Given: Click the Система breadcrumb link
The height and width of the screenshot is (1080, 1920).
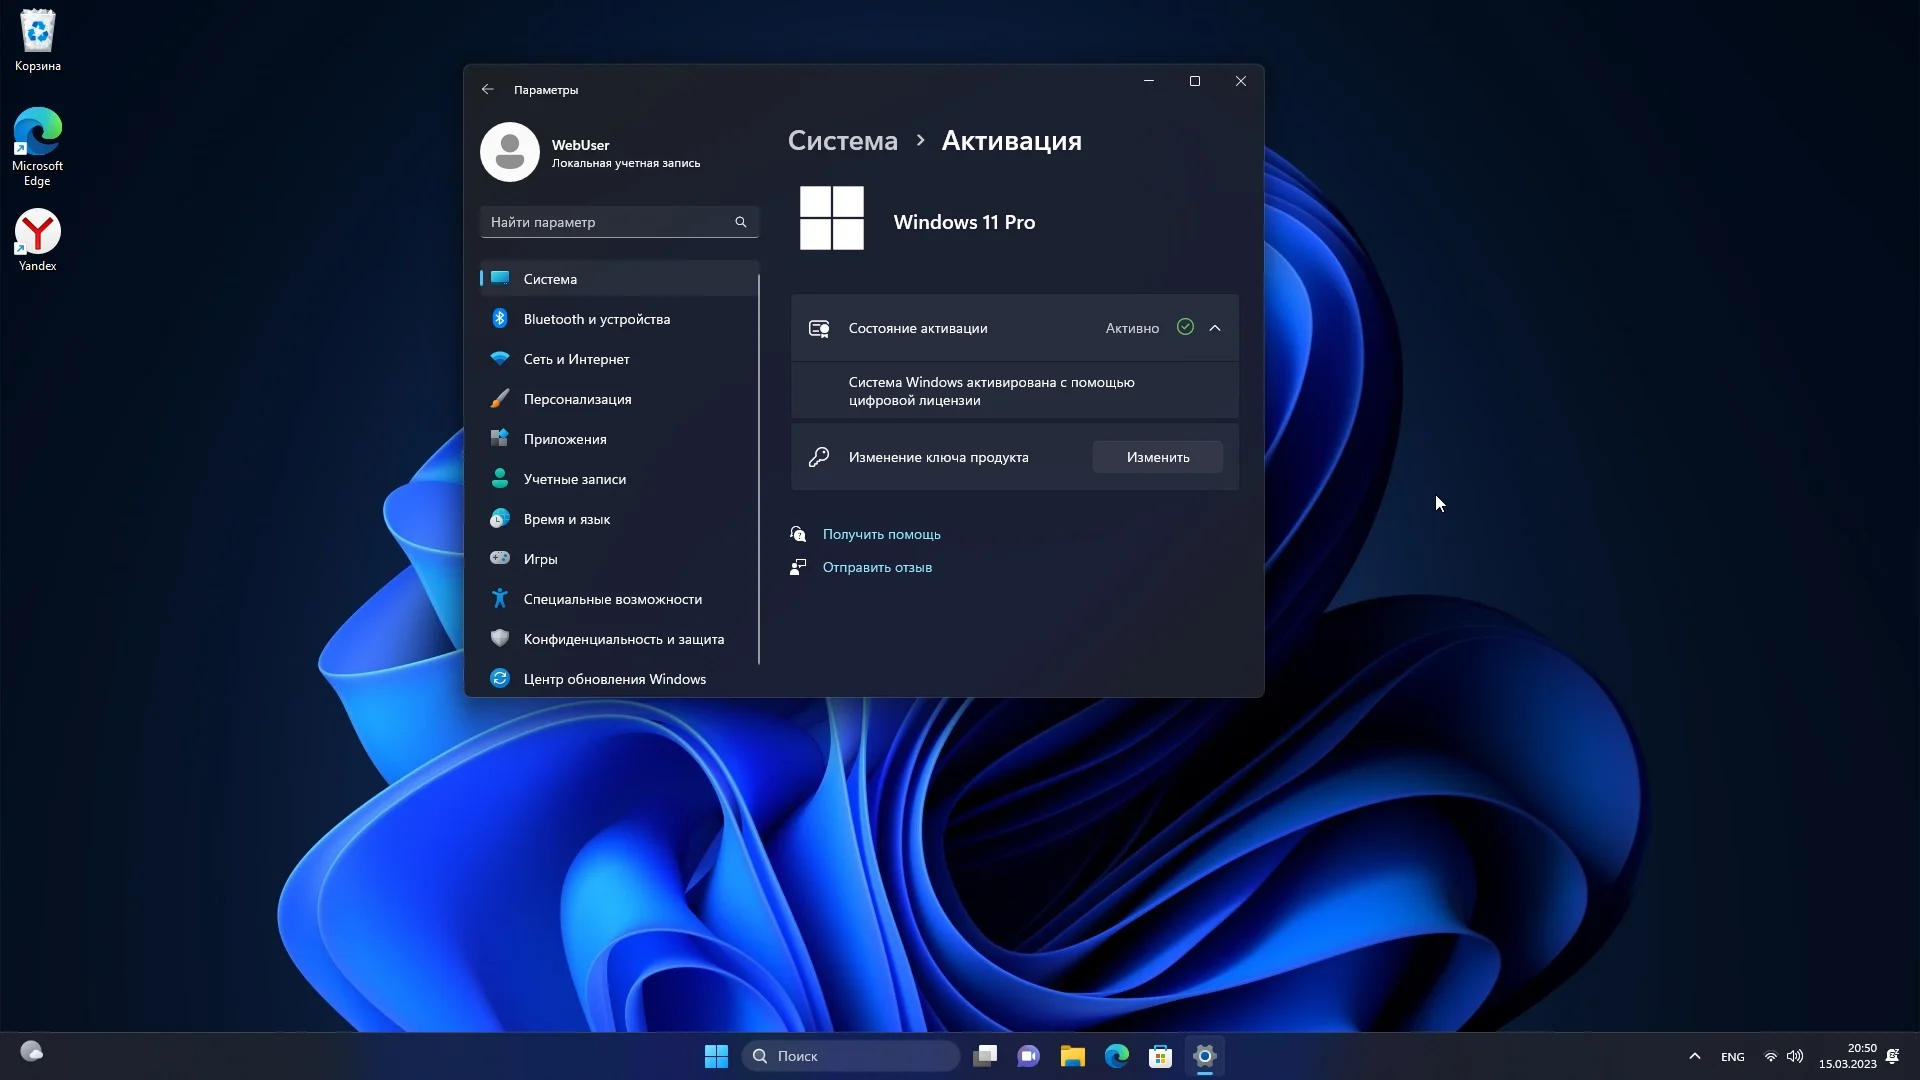Looking at the screenshot, I should [843, 141].
